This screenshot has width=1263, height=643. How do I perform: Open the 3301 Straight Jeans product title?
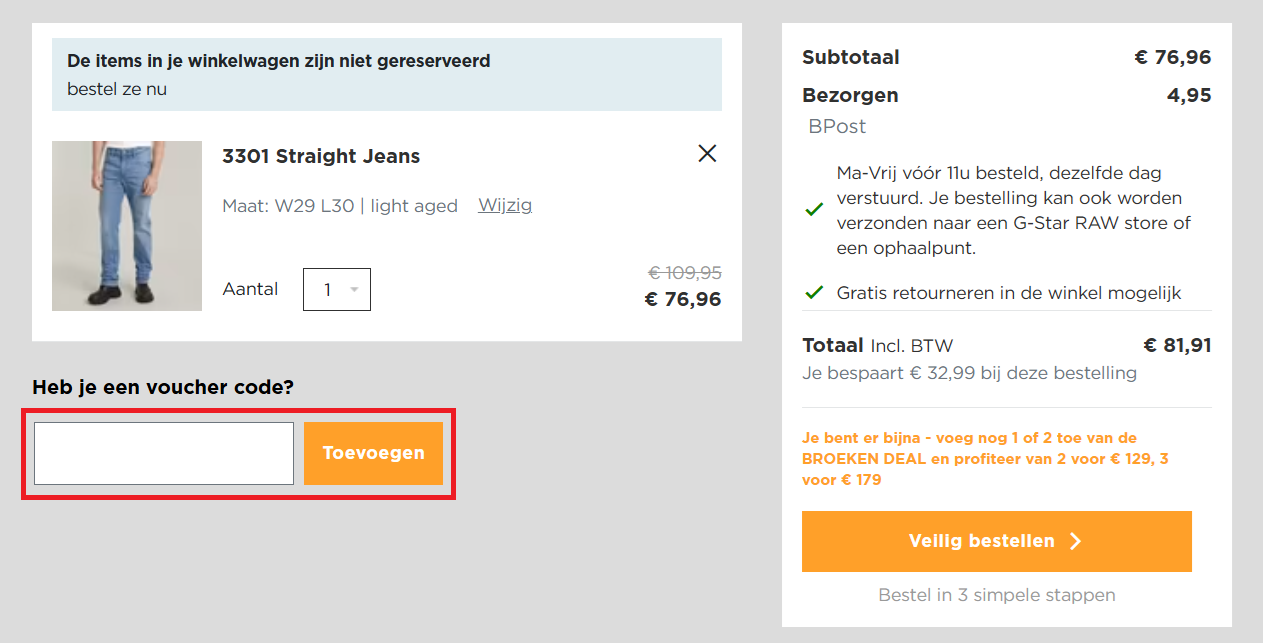pos(321,156)
